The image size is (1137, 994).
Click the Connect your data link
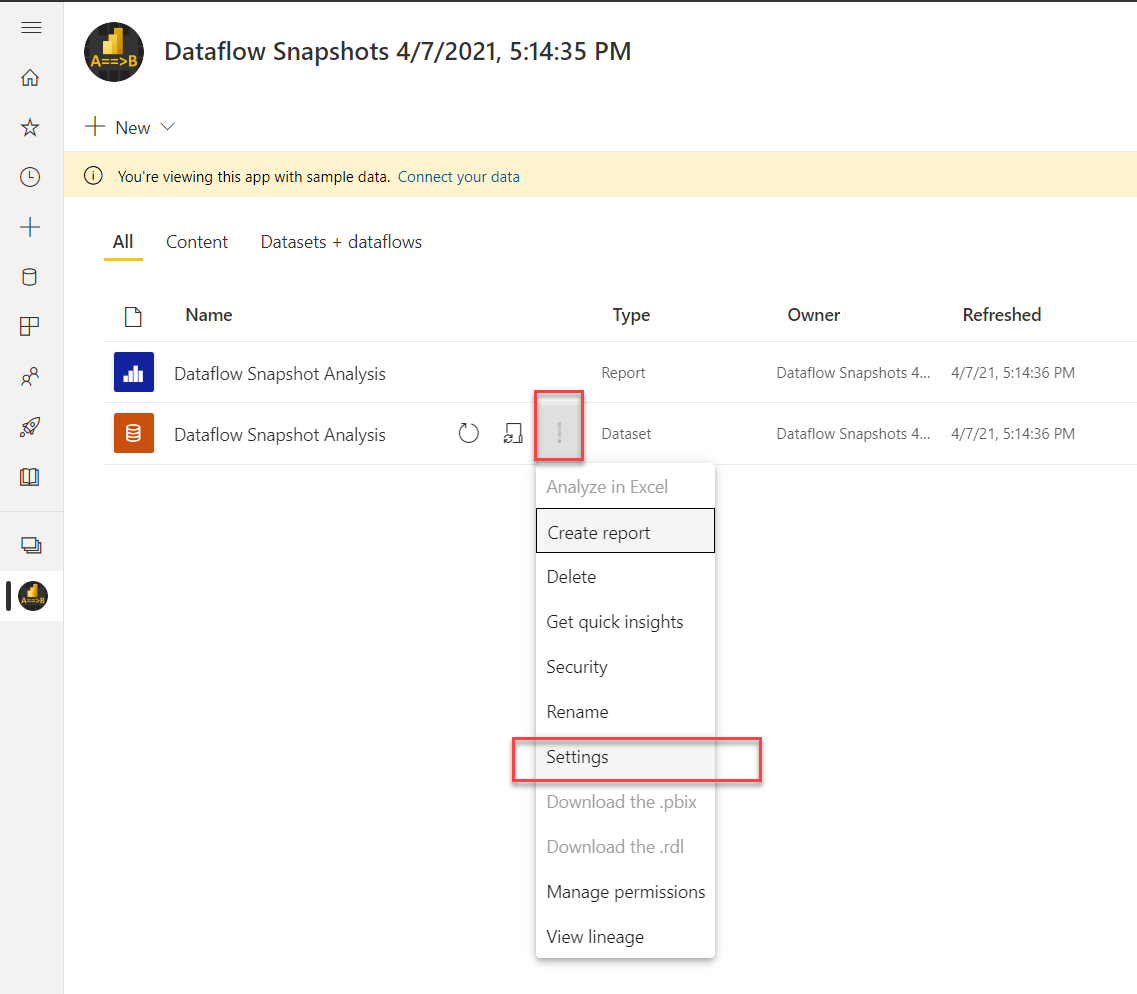tap(458, 177)
